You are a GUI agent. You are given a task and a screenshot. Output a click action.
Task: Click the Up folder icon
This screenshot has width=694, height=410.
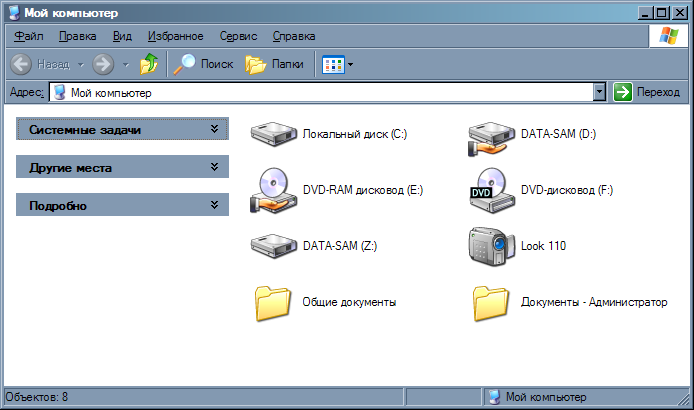click(149, 64)
